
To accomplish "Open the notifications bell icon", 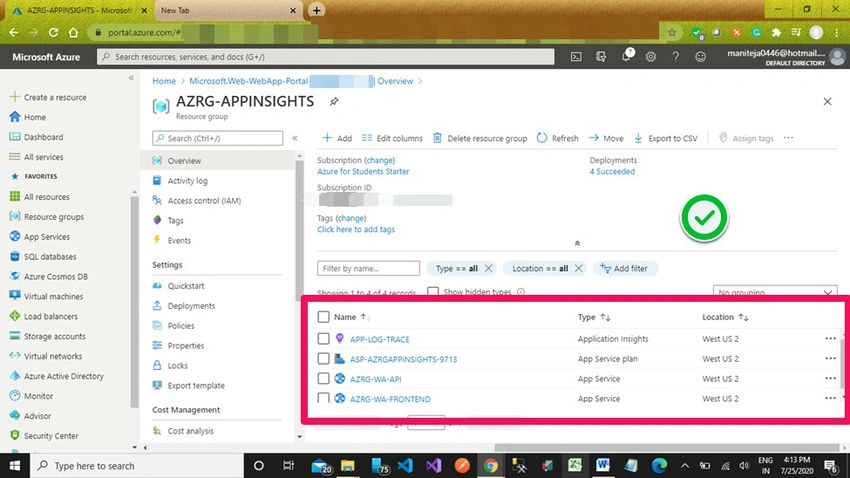I will point(626,56).
